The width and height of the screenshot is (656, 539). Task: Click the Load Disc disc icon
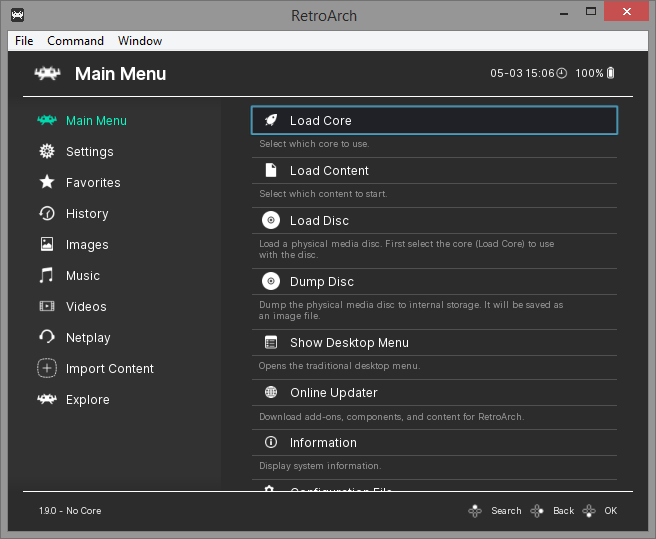click(271, 220)
